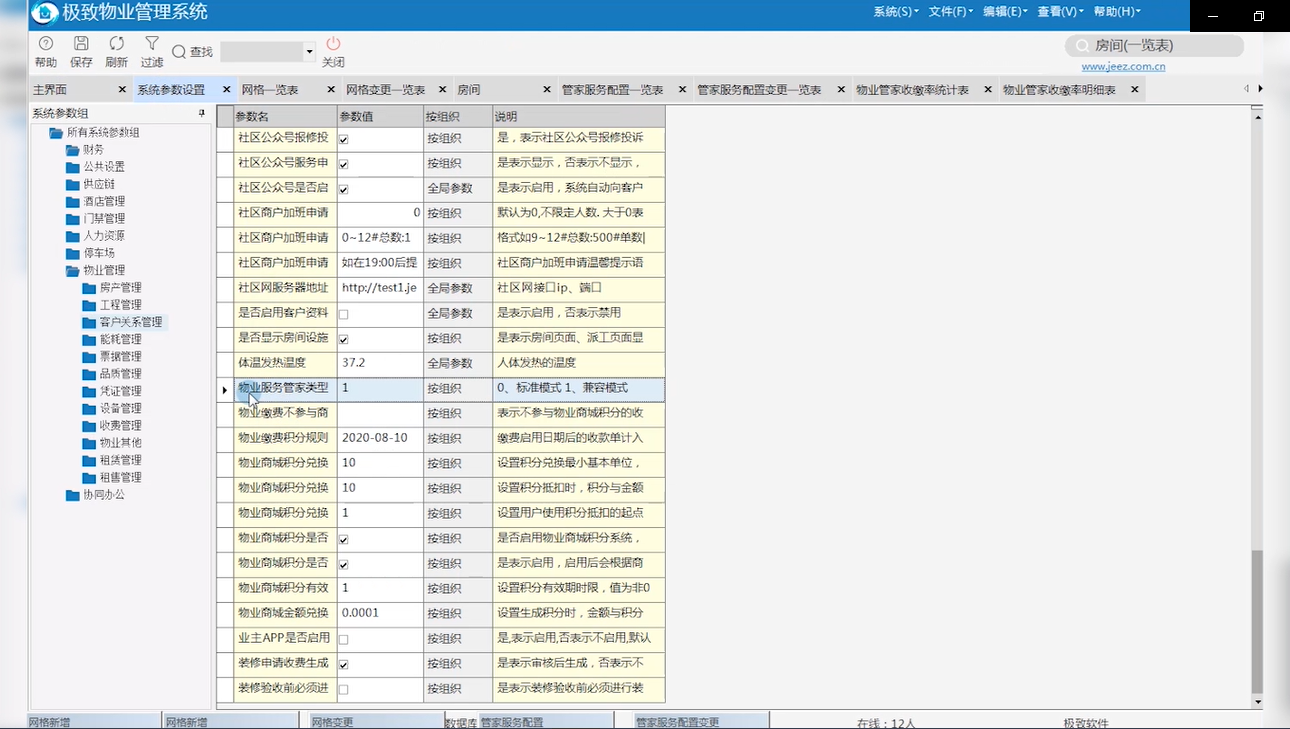This screenshot has height=729, width=1290.
Task: Click the 参数值 column header
Action: pyautogui.click(x=380, y=117)
